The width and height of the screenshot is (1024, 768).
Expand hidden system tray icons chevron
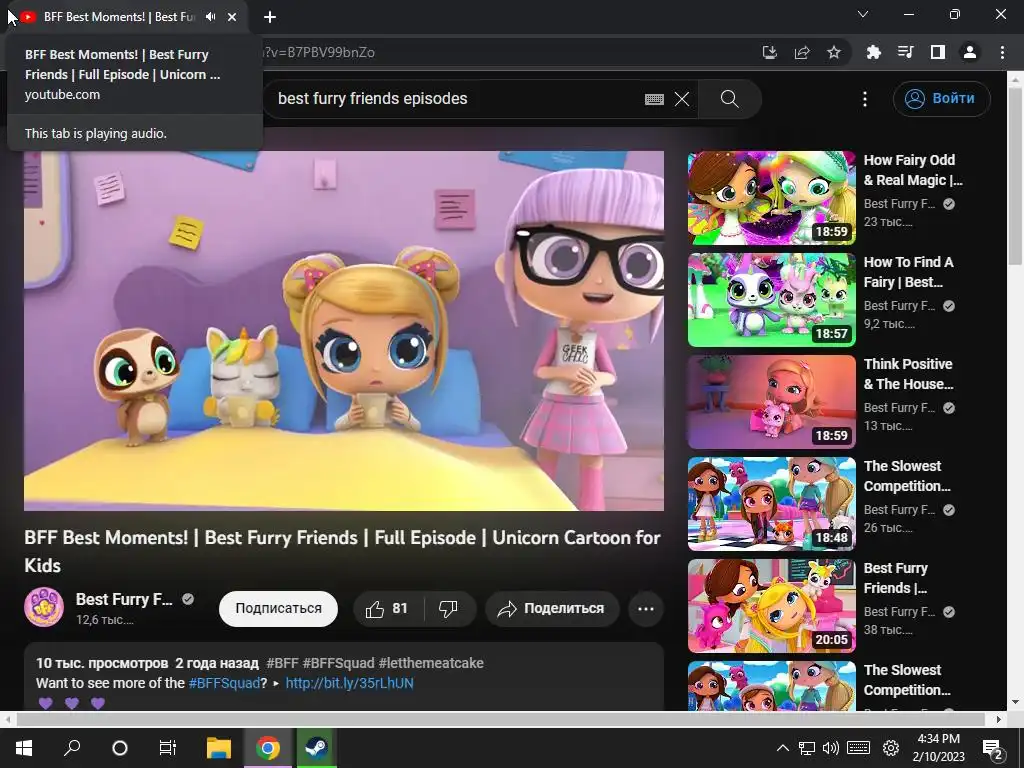782,748
